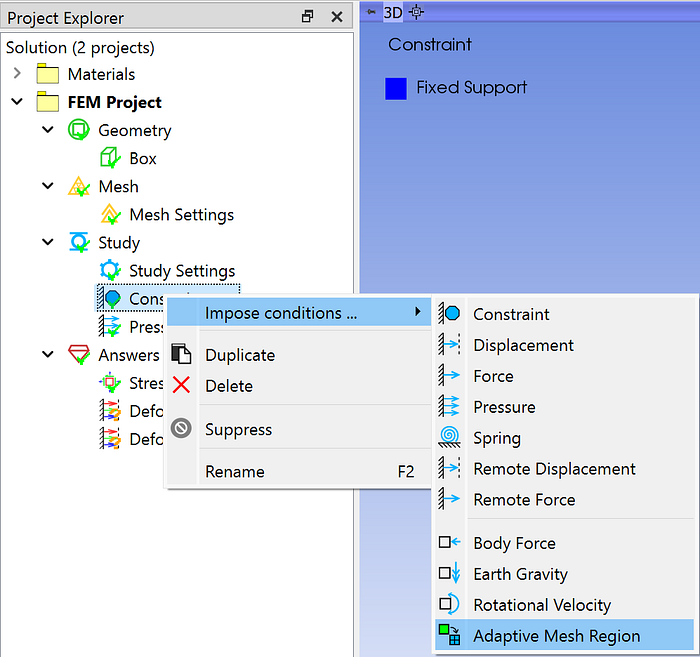700x657 pixels.
Task: Click the Mesh node icon
Action: point(79,186)
